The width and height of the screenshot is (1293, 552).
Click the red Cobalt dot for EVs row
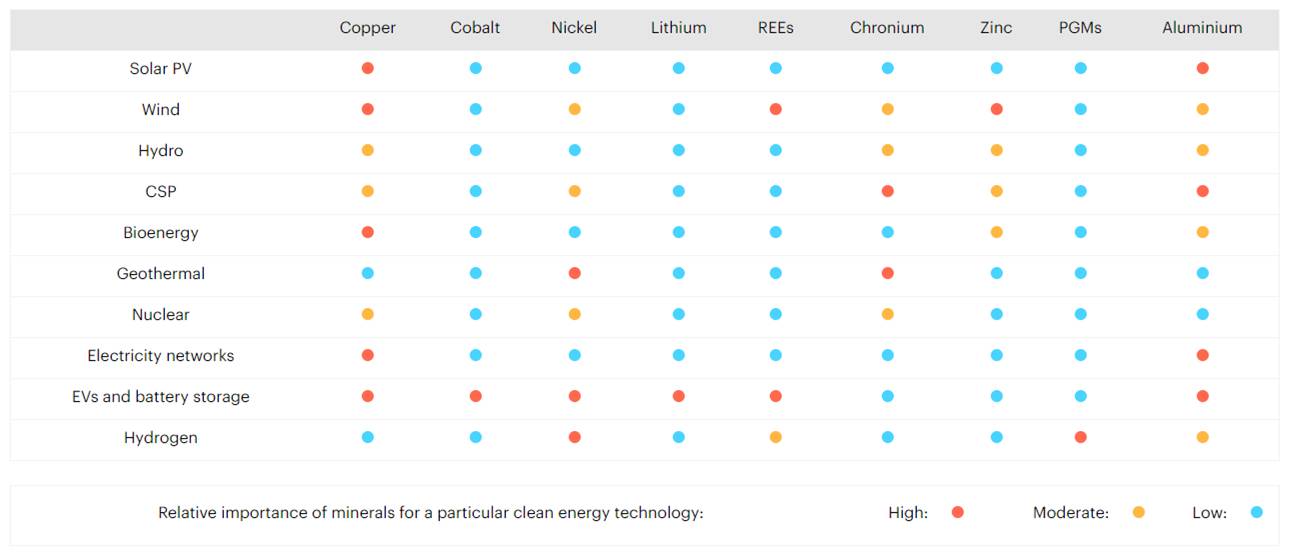coord(476,396)
